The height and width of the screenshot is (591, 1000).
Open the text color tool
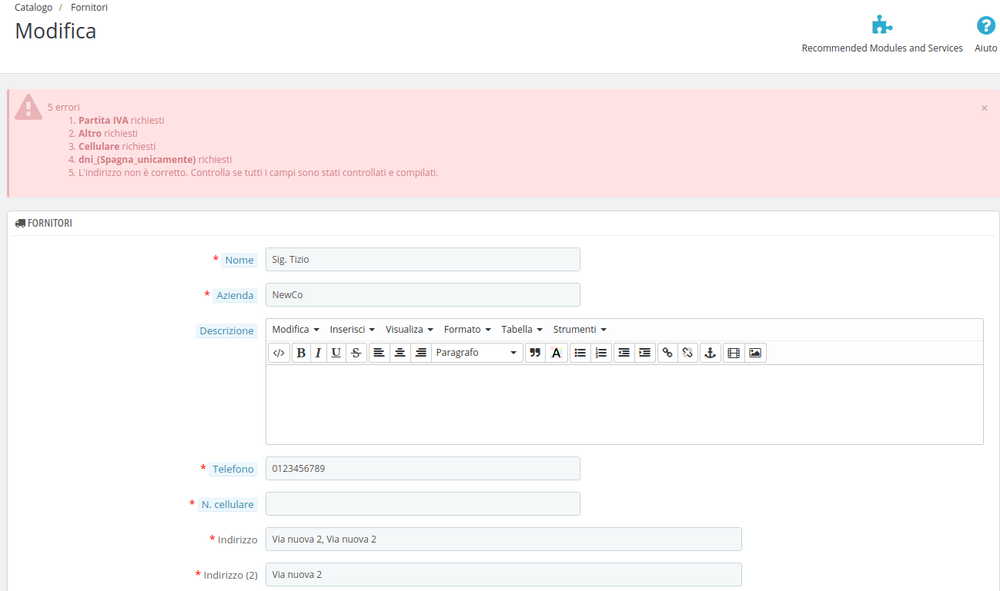[556, 353]
